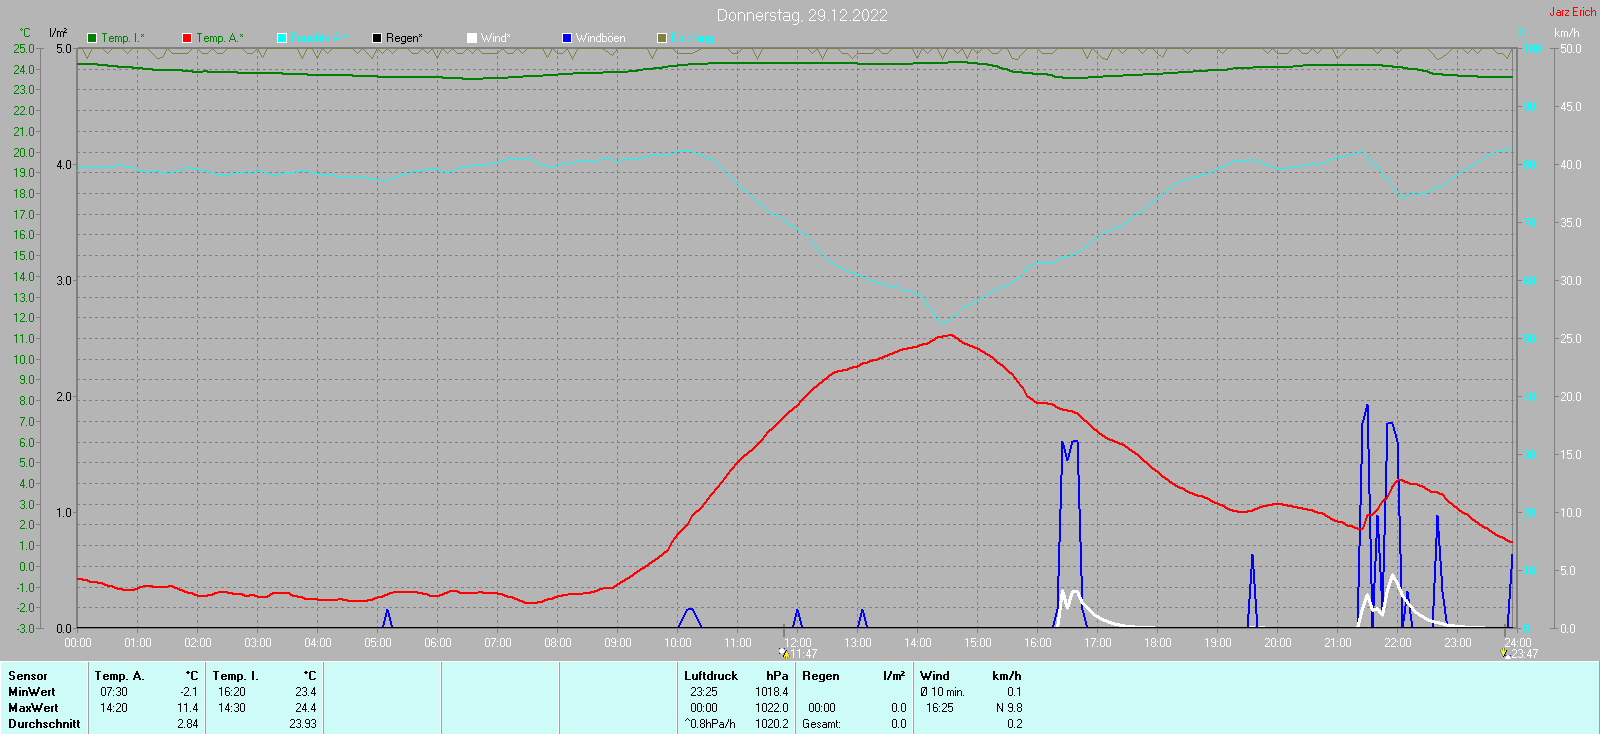Select the 'Temp. I.*' legend label
Viewport: 1600px width, 734px height.
(123, 38)
